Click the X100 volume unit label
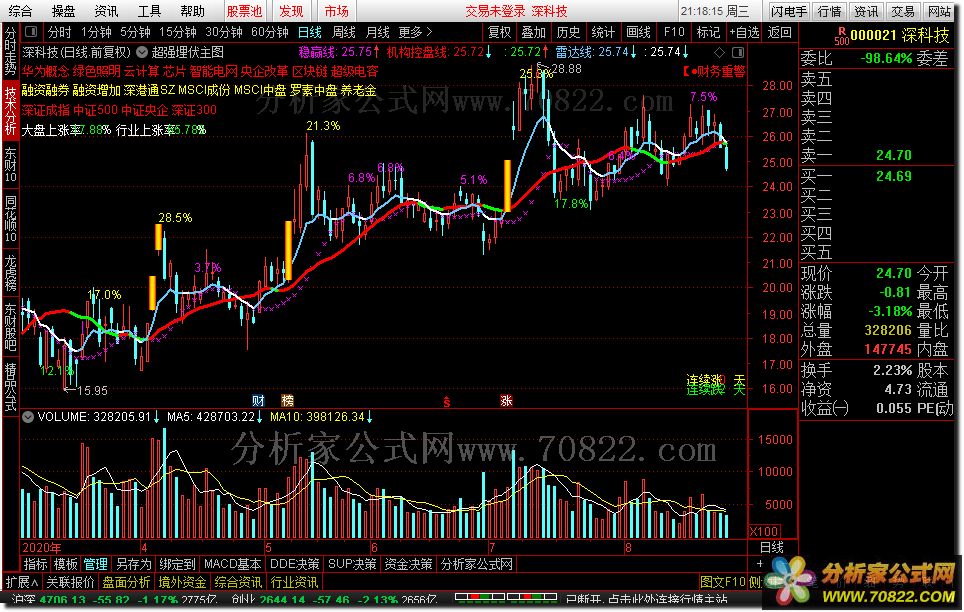964x612 pixels. pos(764,531)
